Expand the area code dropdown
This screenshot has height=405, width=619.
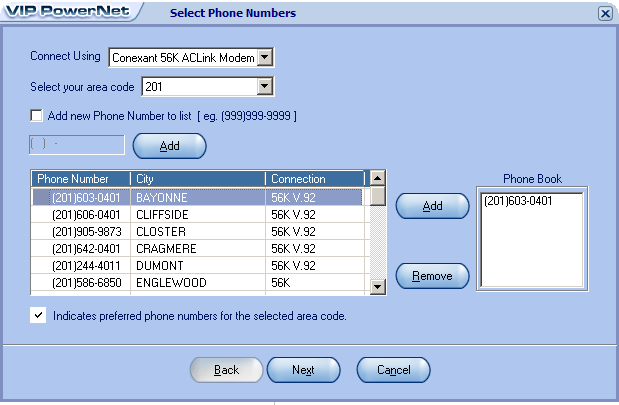(x=265, y=87)
